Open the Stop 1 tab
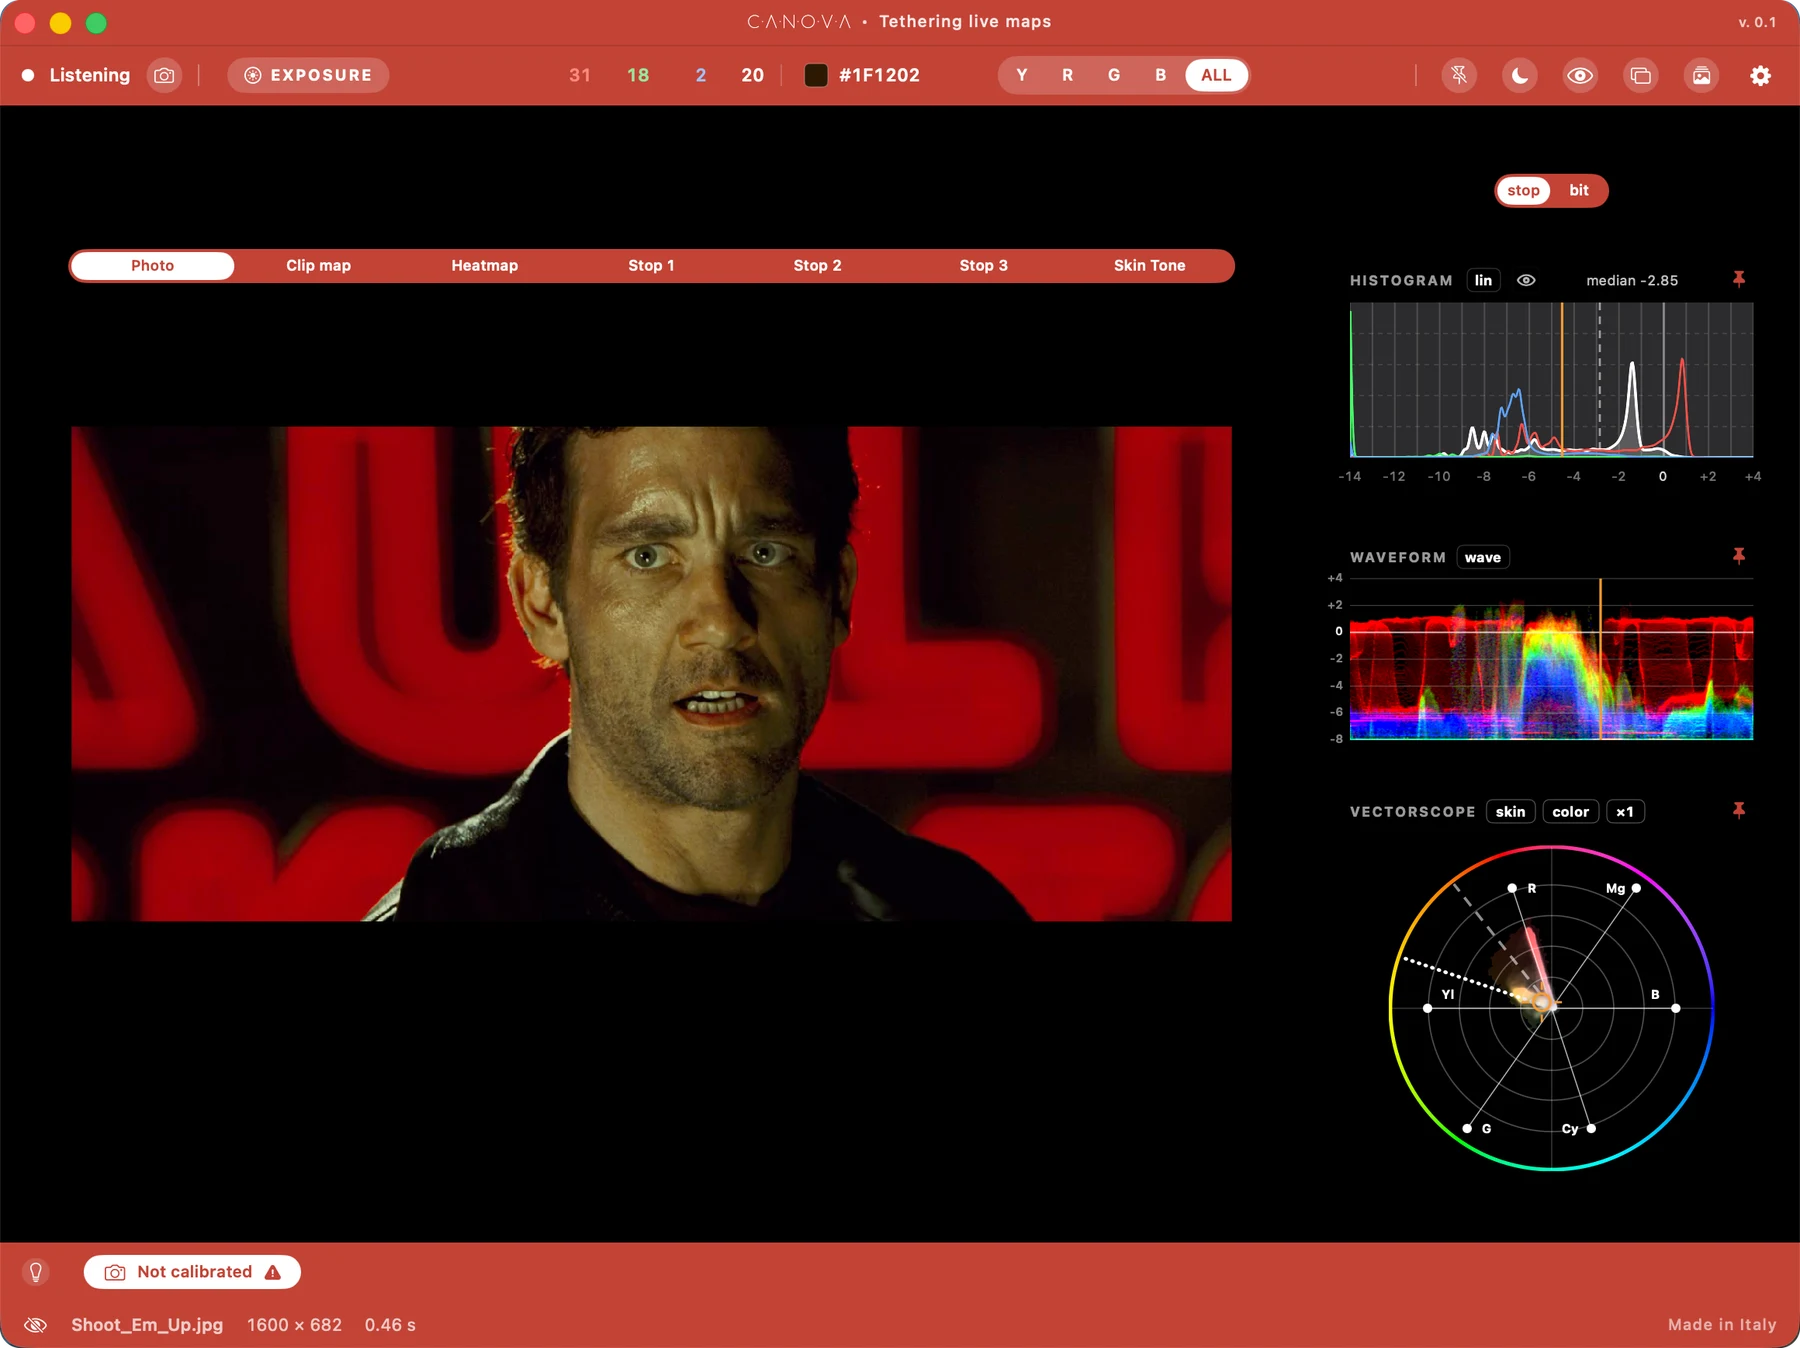Viewport: 1800px width, 1348px height. coord(651,265)
